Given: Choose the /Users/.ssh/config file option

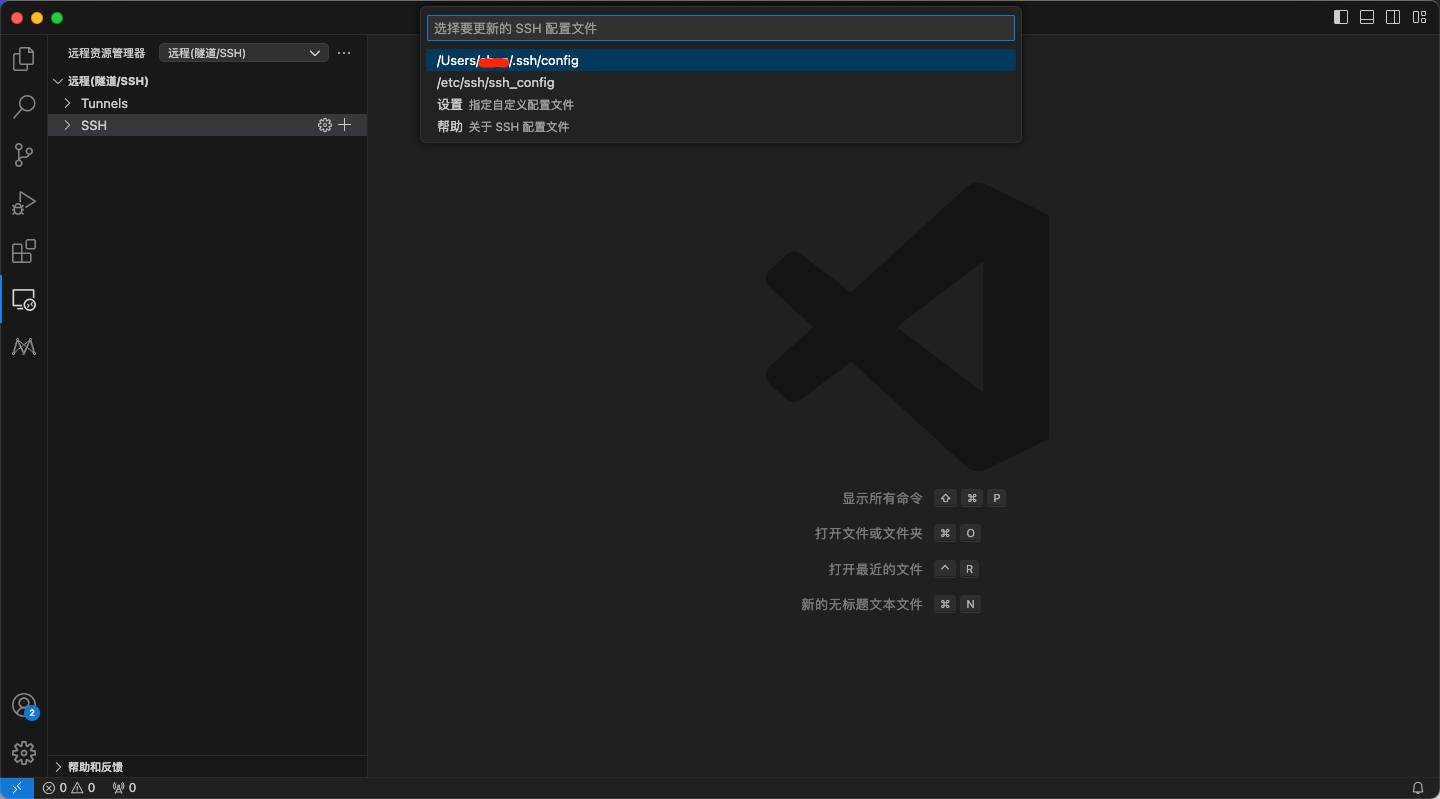Looking at the screenshot, I should [720, 61].
